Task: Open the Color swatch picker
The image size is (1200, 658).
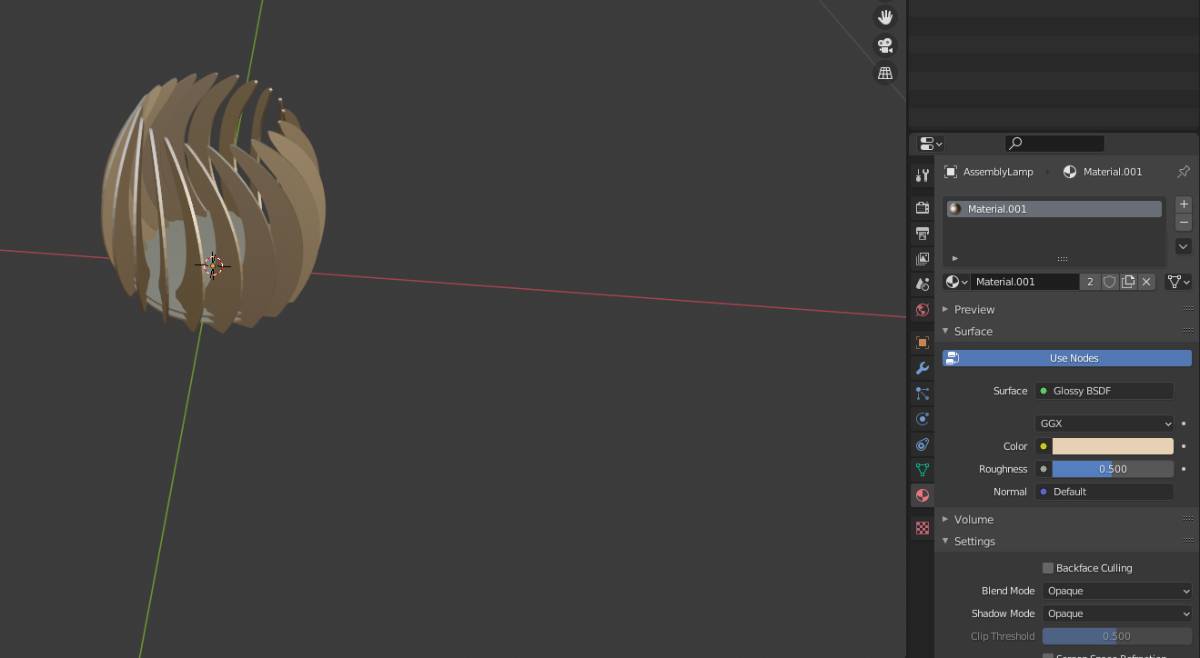Action: coord(1112,446)
